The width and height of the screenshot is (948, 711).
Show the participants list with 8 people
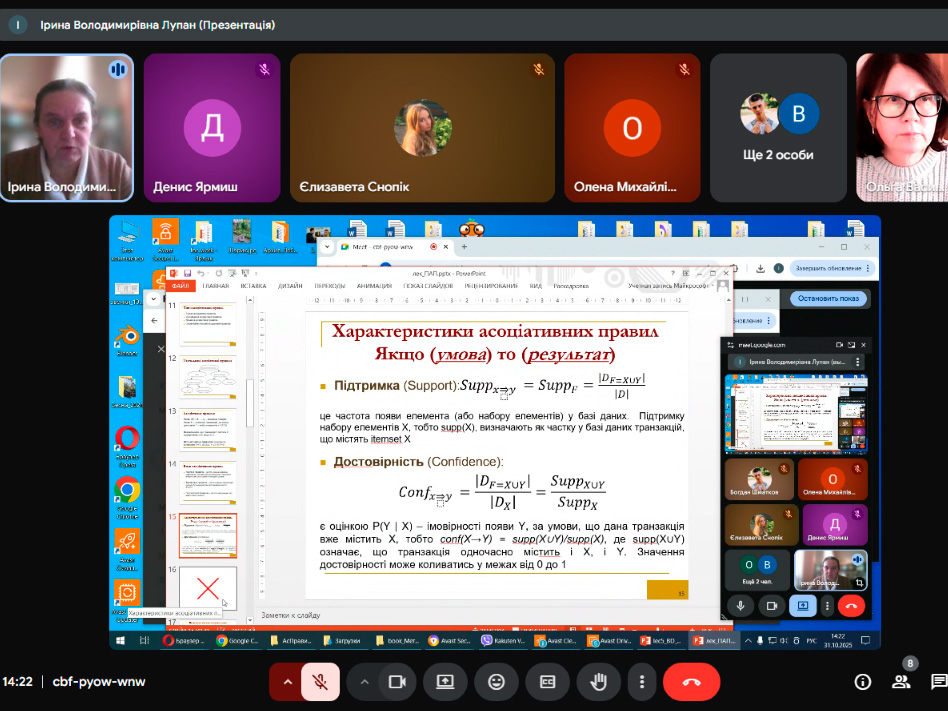[x=901, y=682]
